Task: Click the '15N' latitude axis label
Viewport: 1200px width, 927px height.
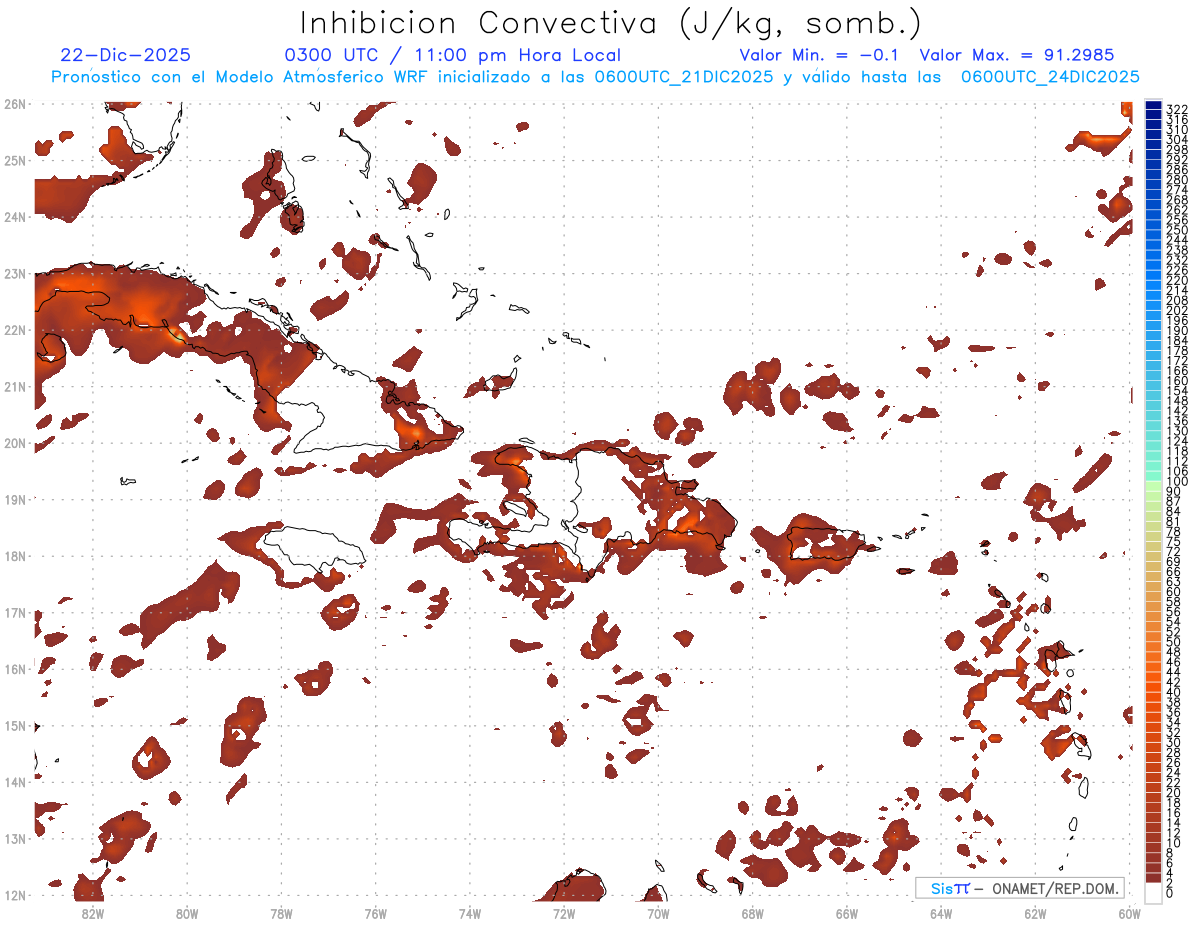Action: [x=14, y=725]
